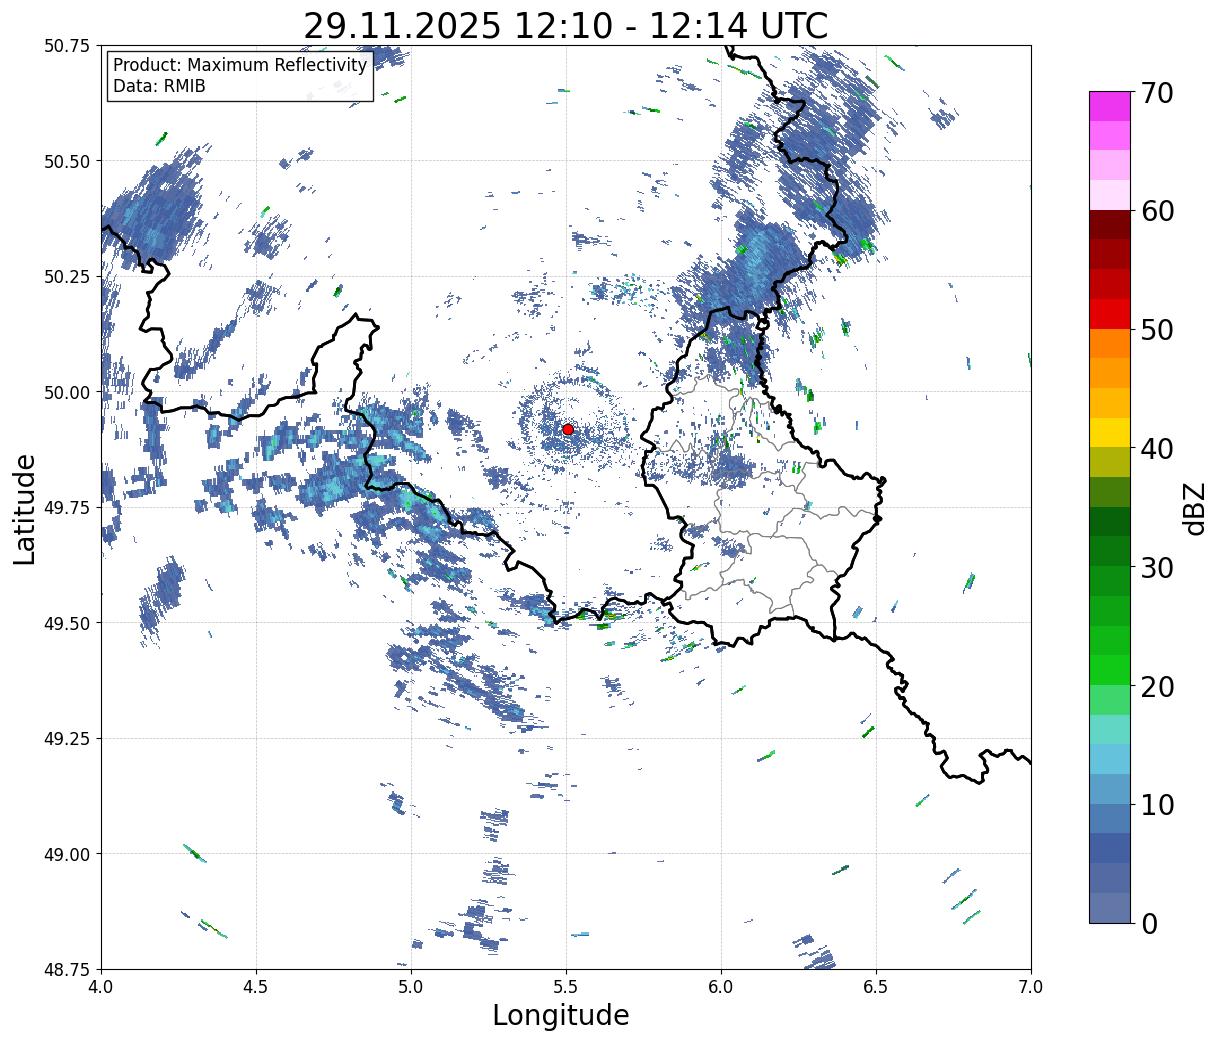The width and height of the screenshot is (1219, 1040).
Task: Click the longitude tick label 5.5
Action: tap(566, 986)
